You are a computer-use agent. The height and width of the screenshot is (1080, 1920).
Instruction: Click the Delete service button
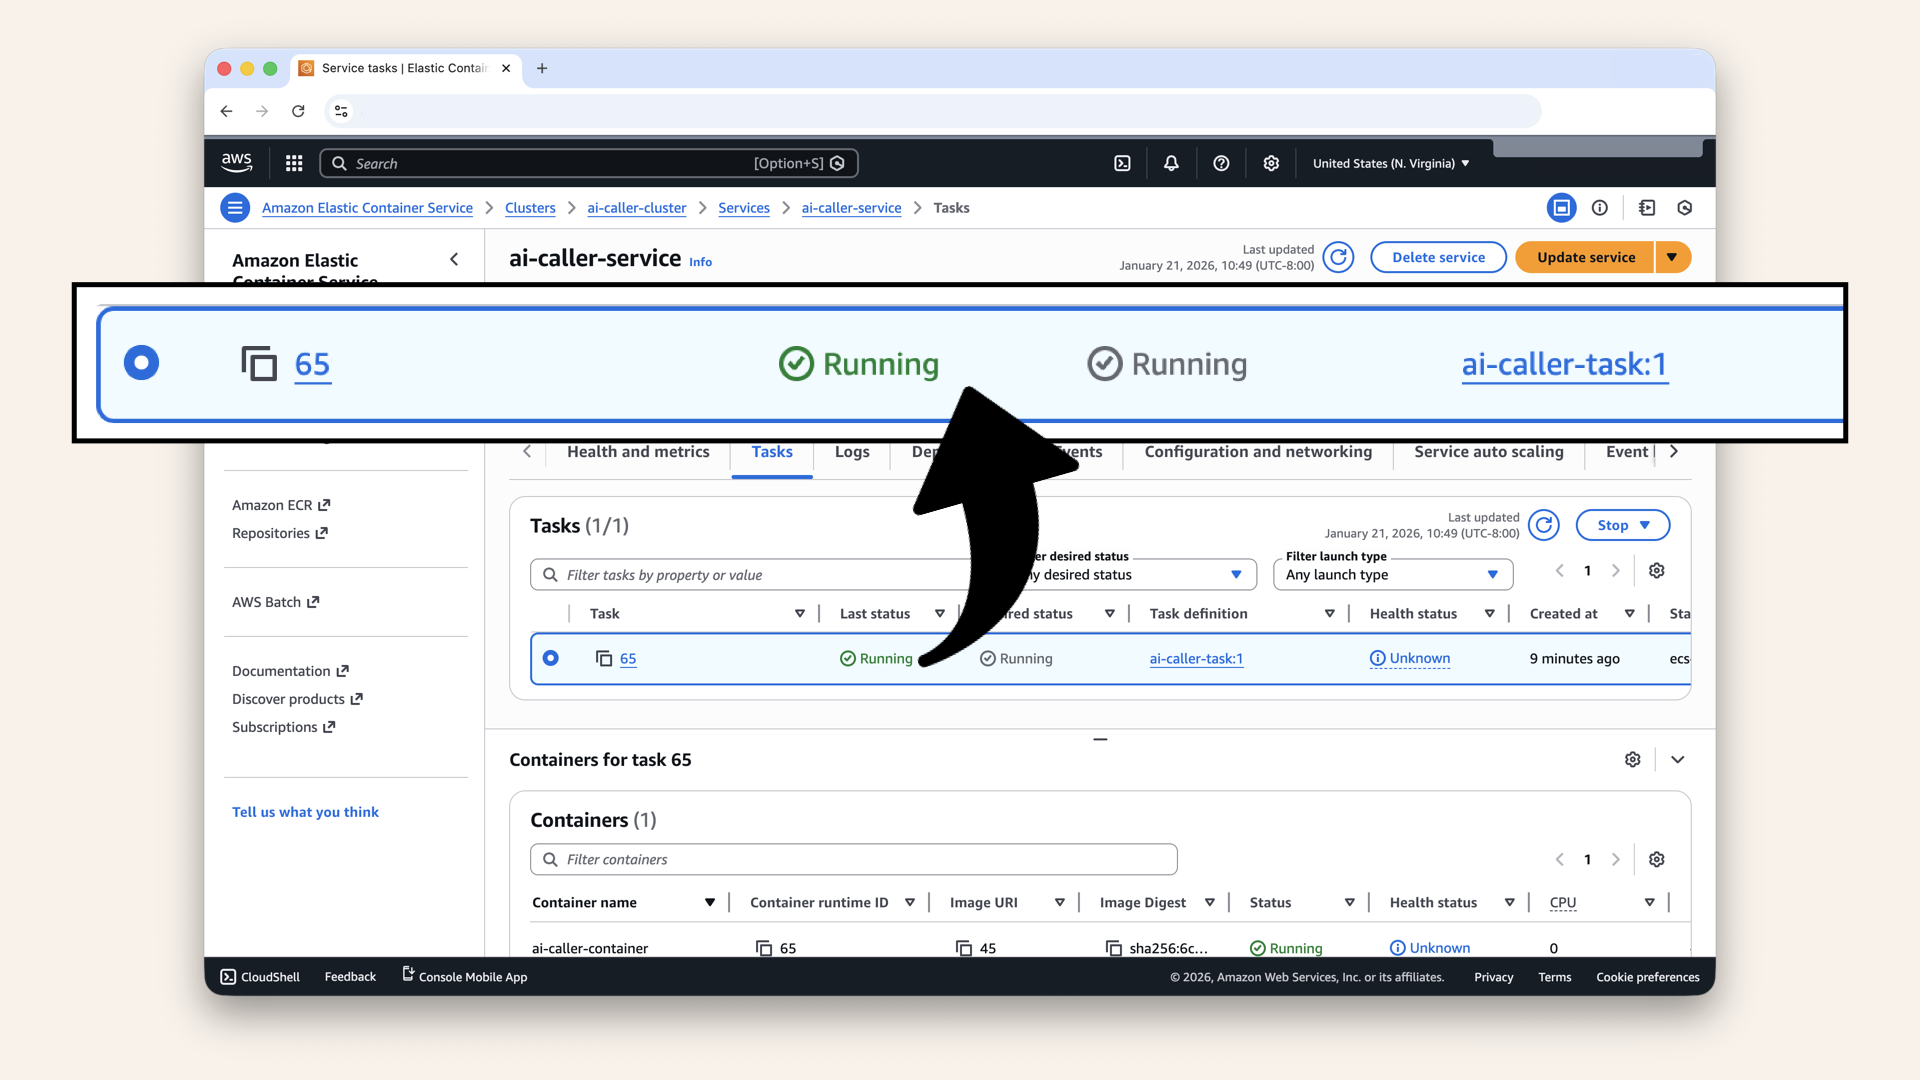pyautogui.click(x=1438, y=257)
